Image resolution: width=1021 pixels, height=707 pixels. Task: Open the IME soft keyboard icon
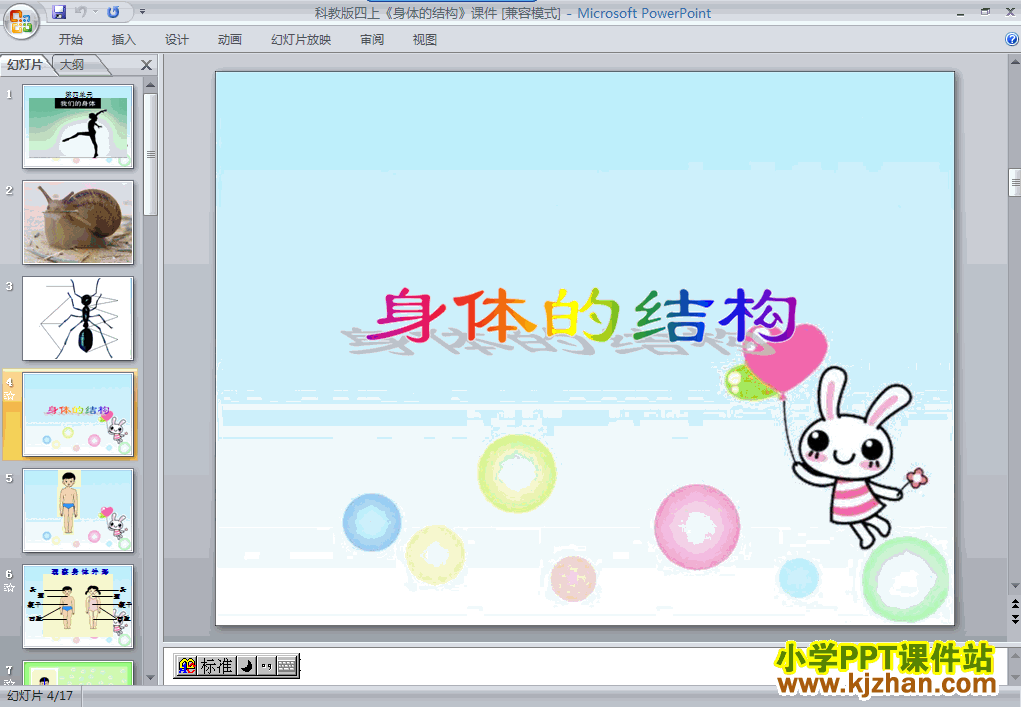(287, 666)
